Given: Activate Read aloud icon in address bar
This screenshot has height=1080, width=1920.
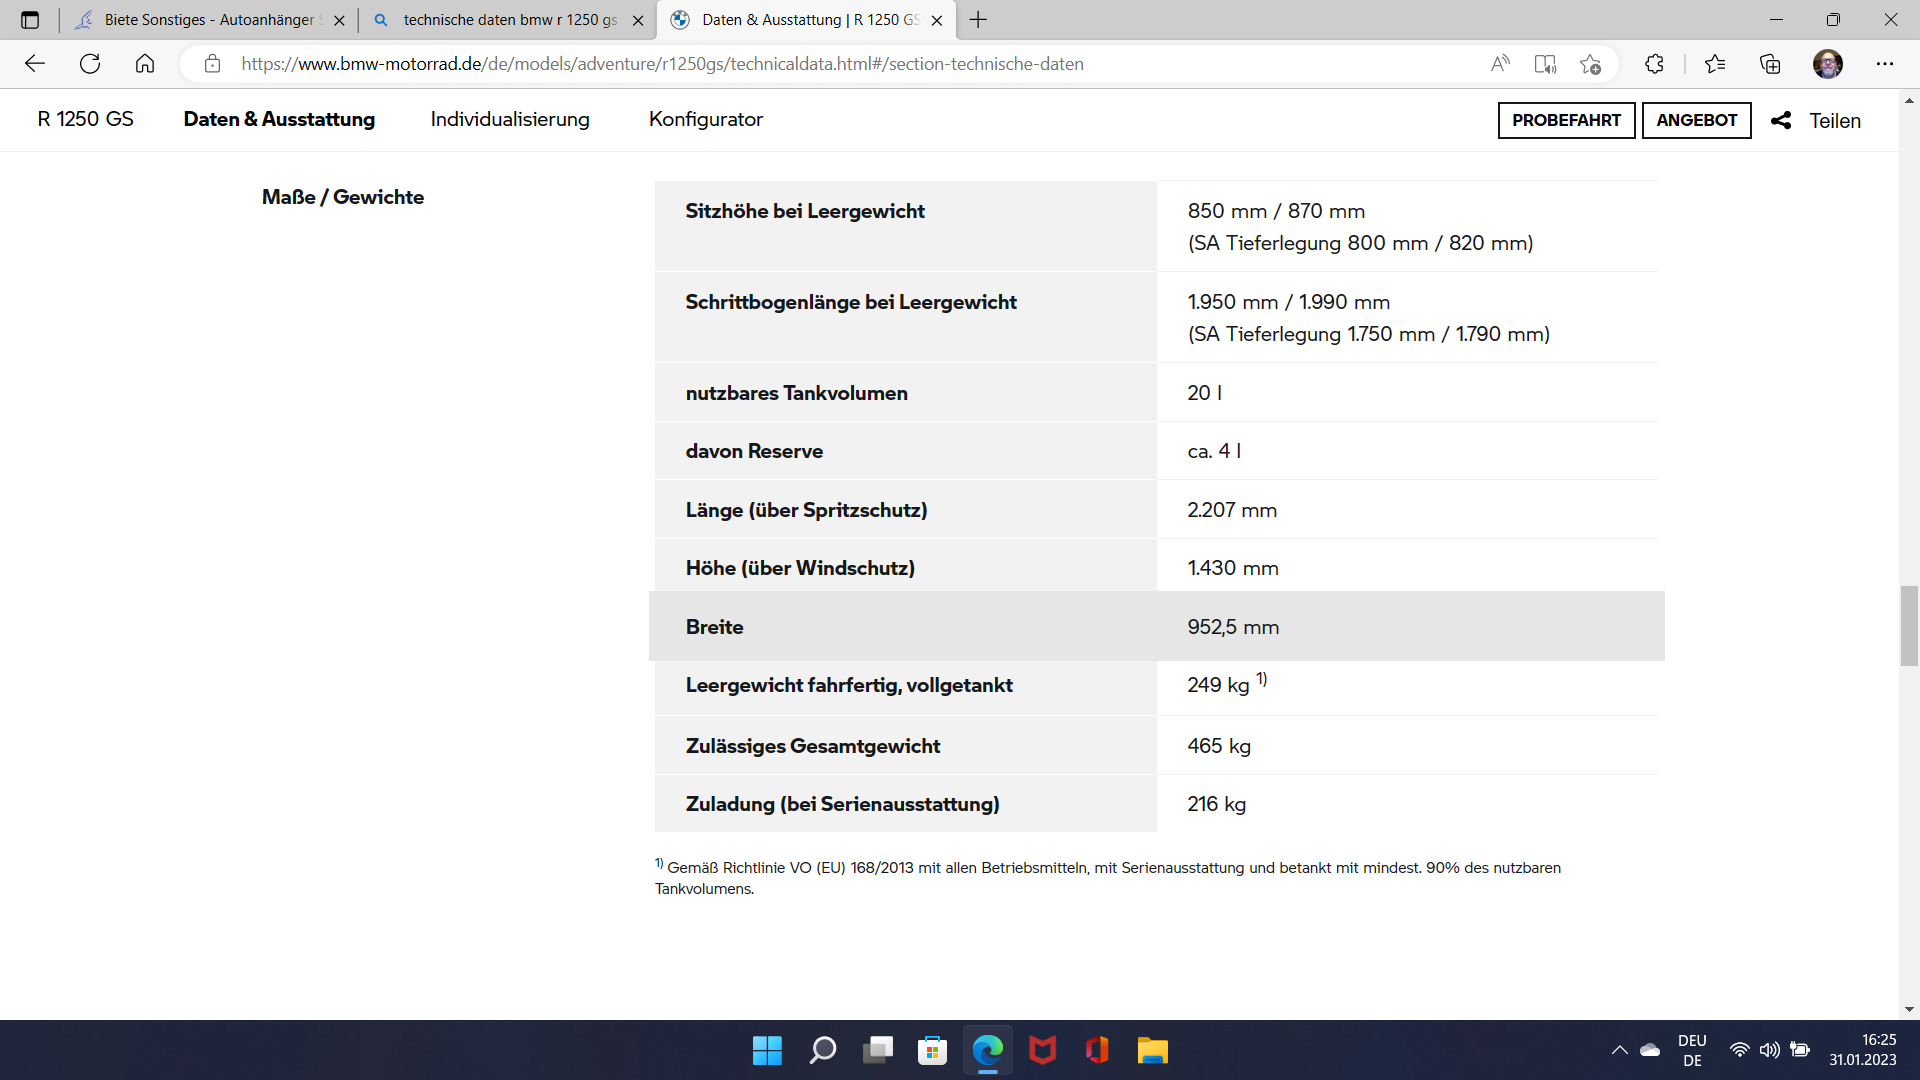Looking at the screenshot, I should click(x=1500, y=64).
